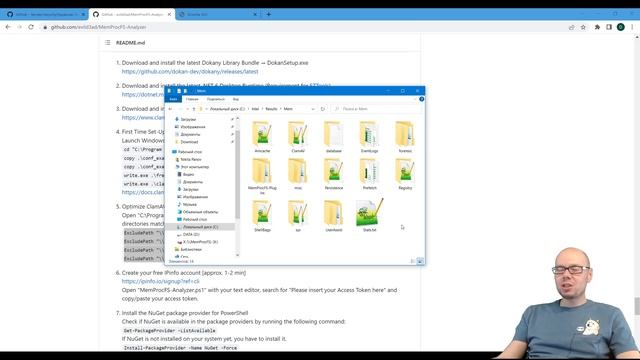Viewport: 640px width, 360px height.
Task: Open the browser extensions puzzle icon
Action: click(597, 27)
